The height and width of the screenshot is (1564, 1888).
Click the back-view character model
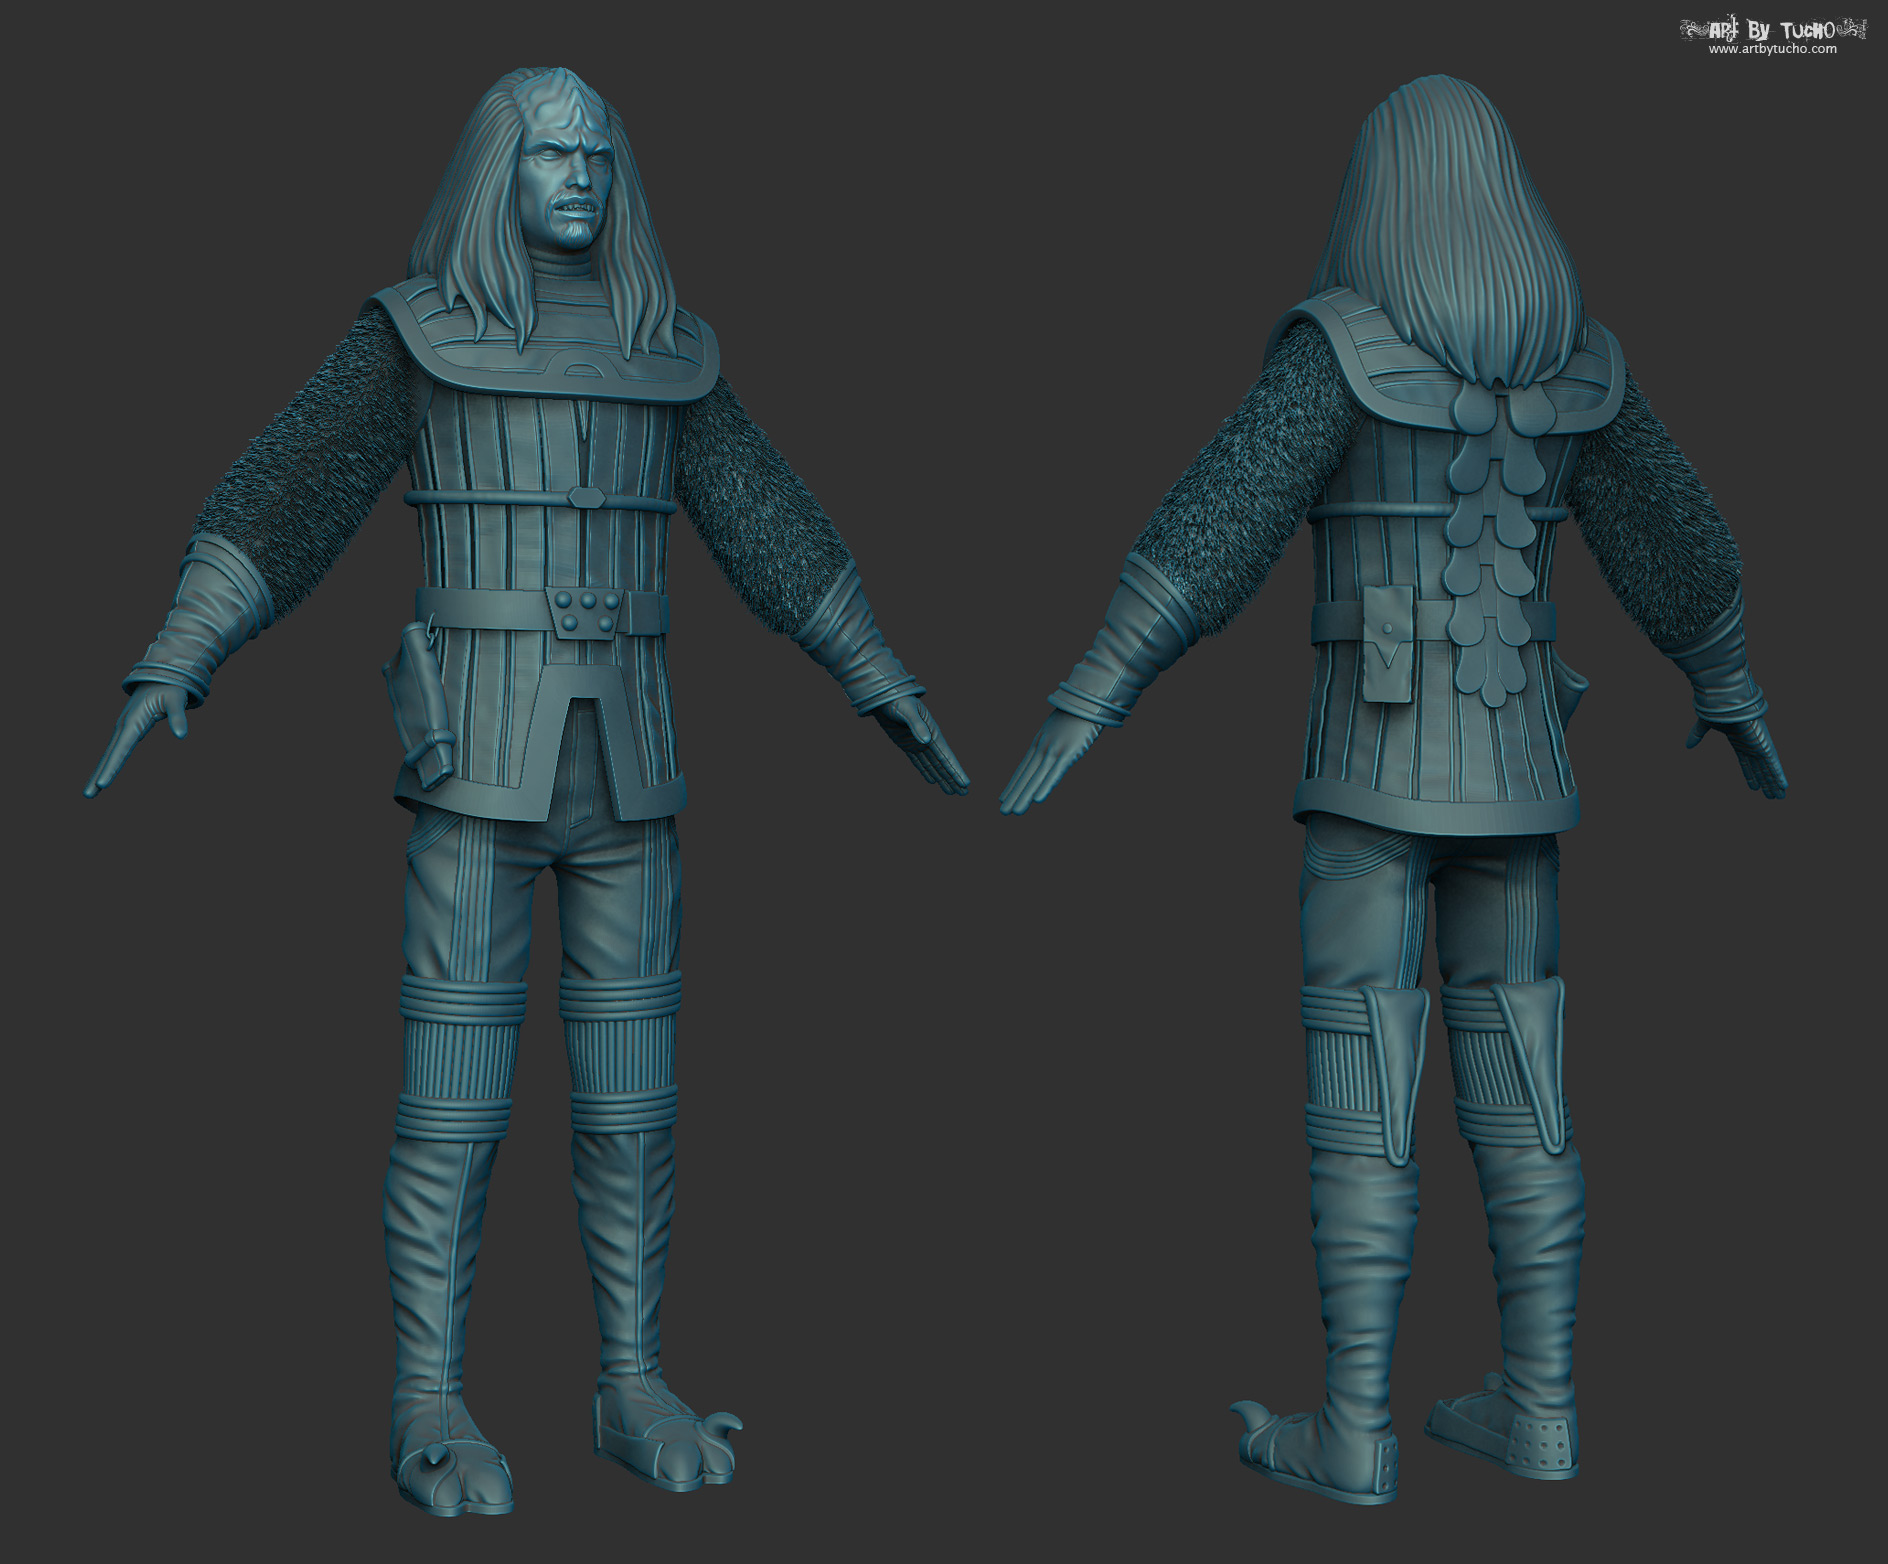pos(1394,788)
